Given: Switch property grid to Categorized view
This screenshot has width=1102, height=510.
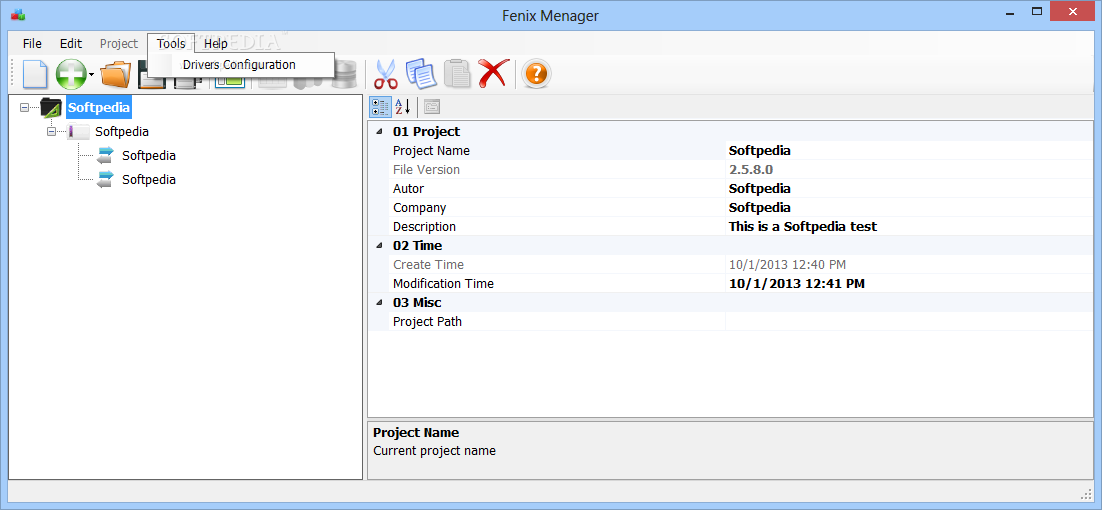Looking at the screenshot, I should coord(380,107).
